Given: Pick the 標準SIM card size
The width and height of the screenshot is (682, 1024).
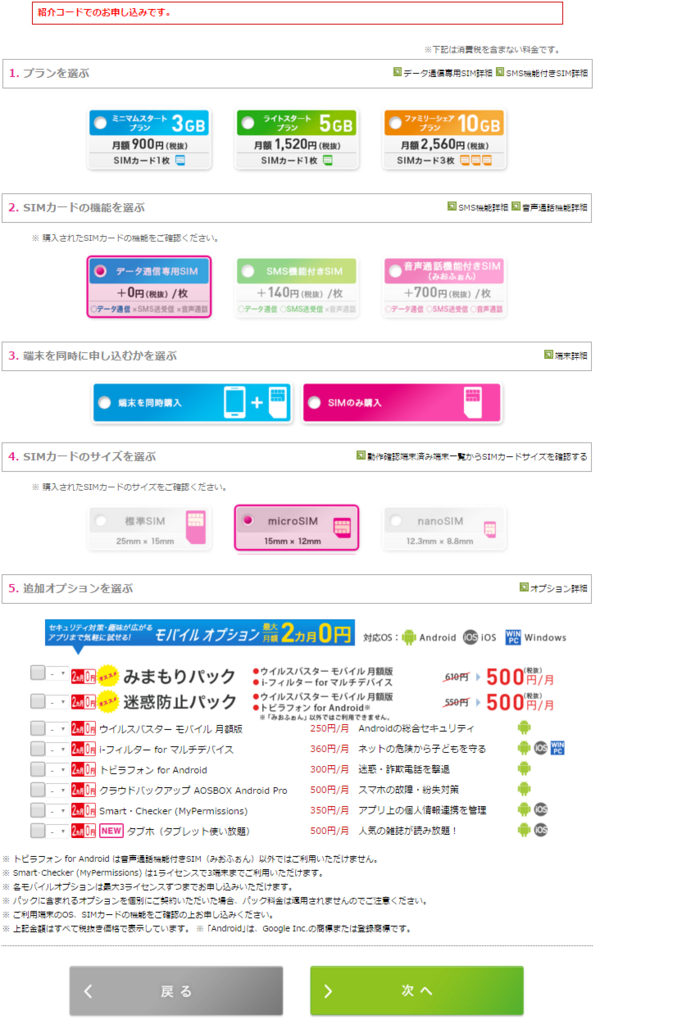Looking at the screenshot, I should [x=149, y=528].
